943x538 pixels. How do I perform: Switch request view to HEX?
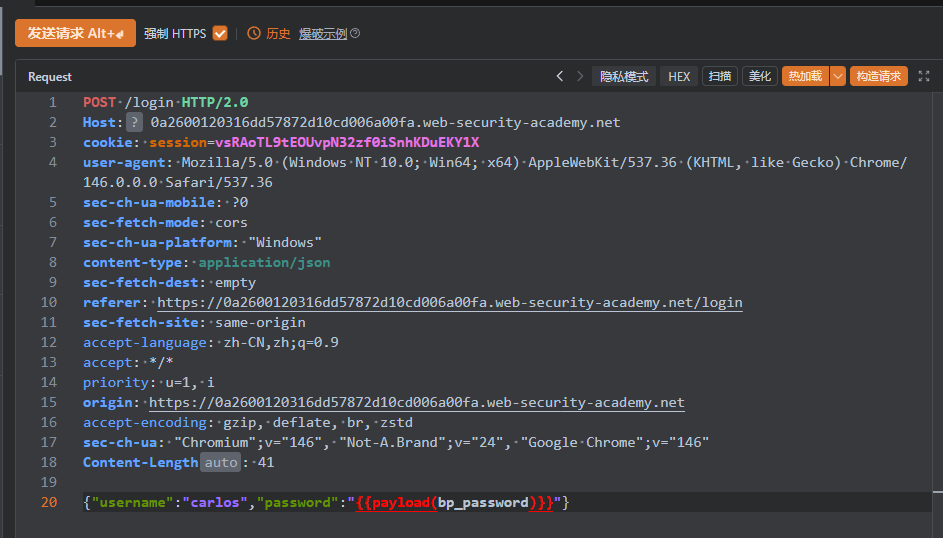[x=679, y=76]
